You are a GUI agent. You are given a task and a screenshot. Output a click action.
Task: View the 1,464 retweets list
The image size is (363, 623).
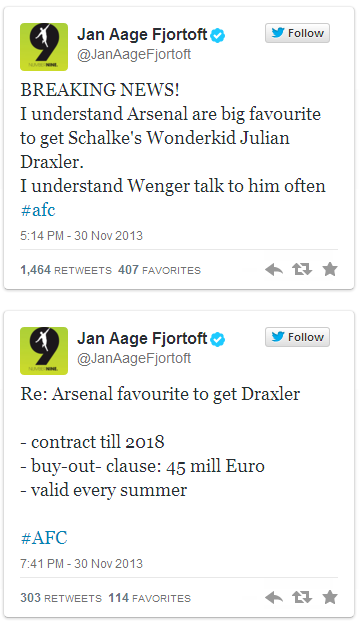tap(66, 270)
